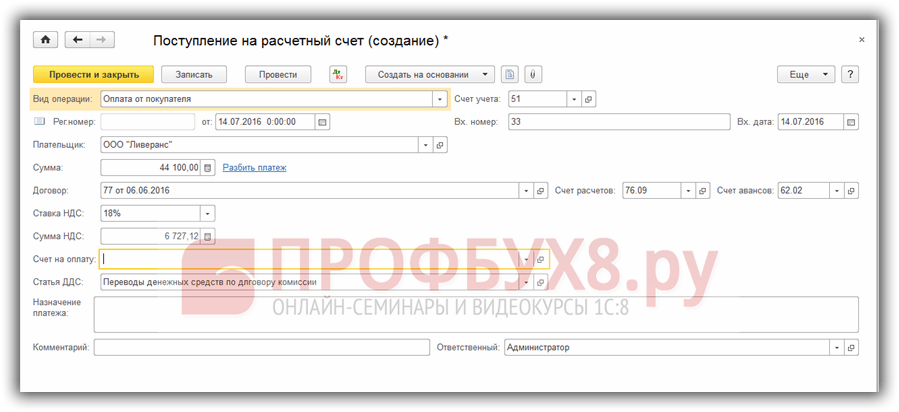Expand Ответственный dropdown arrow

838,348
